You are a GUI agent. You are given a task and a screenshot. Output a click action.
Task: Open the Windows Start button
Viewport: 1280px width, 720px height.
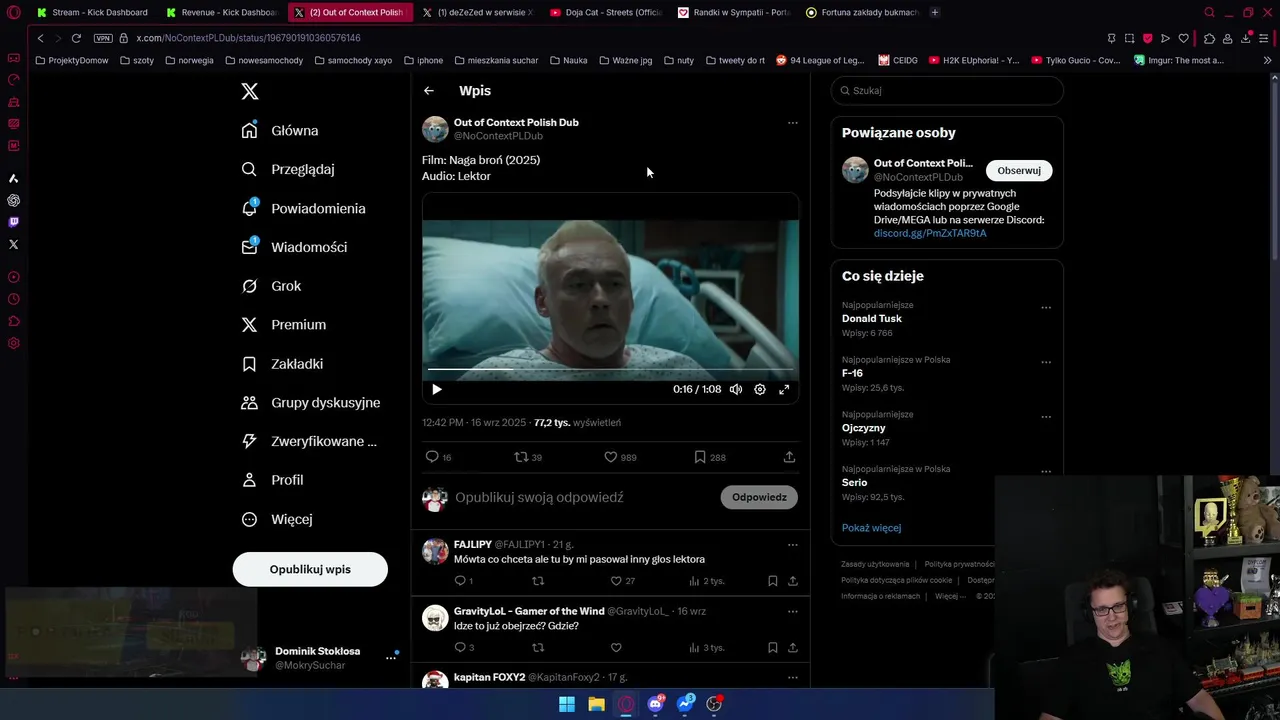click(567, 704)
